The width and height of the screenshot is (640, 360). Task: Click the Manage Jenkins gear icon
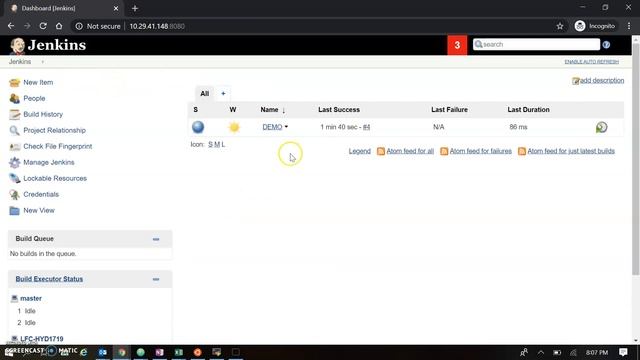(14, 162)
